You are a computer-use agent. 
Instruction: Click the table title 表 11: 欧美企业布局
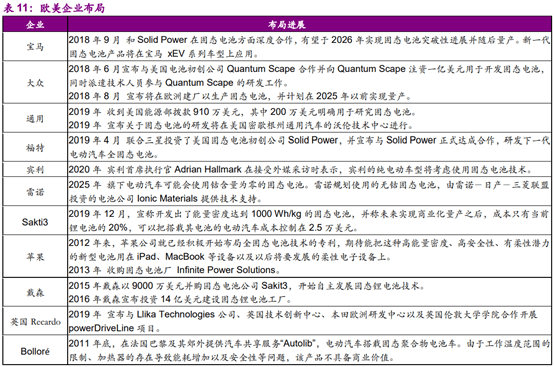click(x=54, y=8)
